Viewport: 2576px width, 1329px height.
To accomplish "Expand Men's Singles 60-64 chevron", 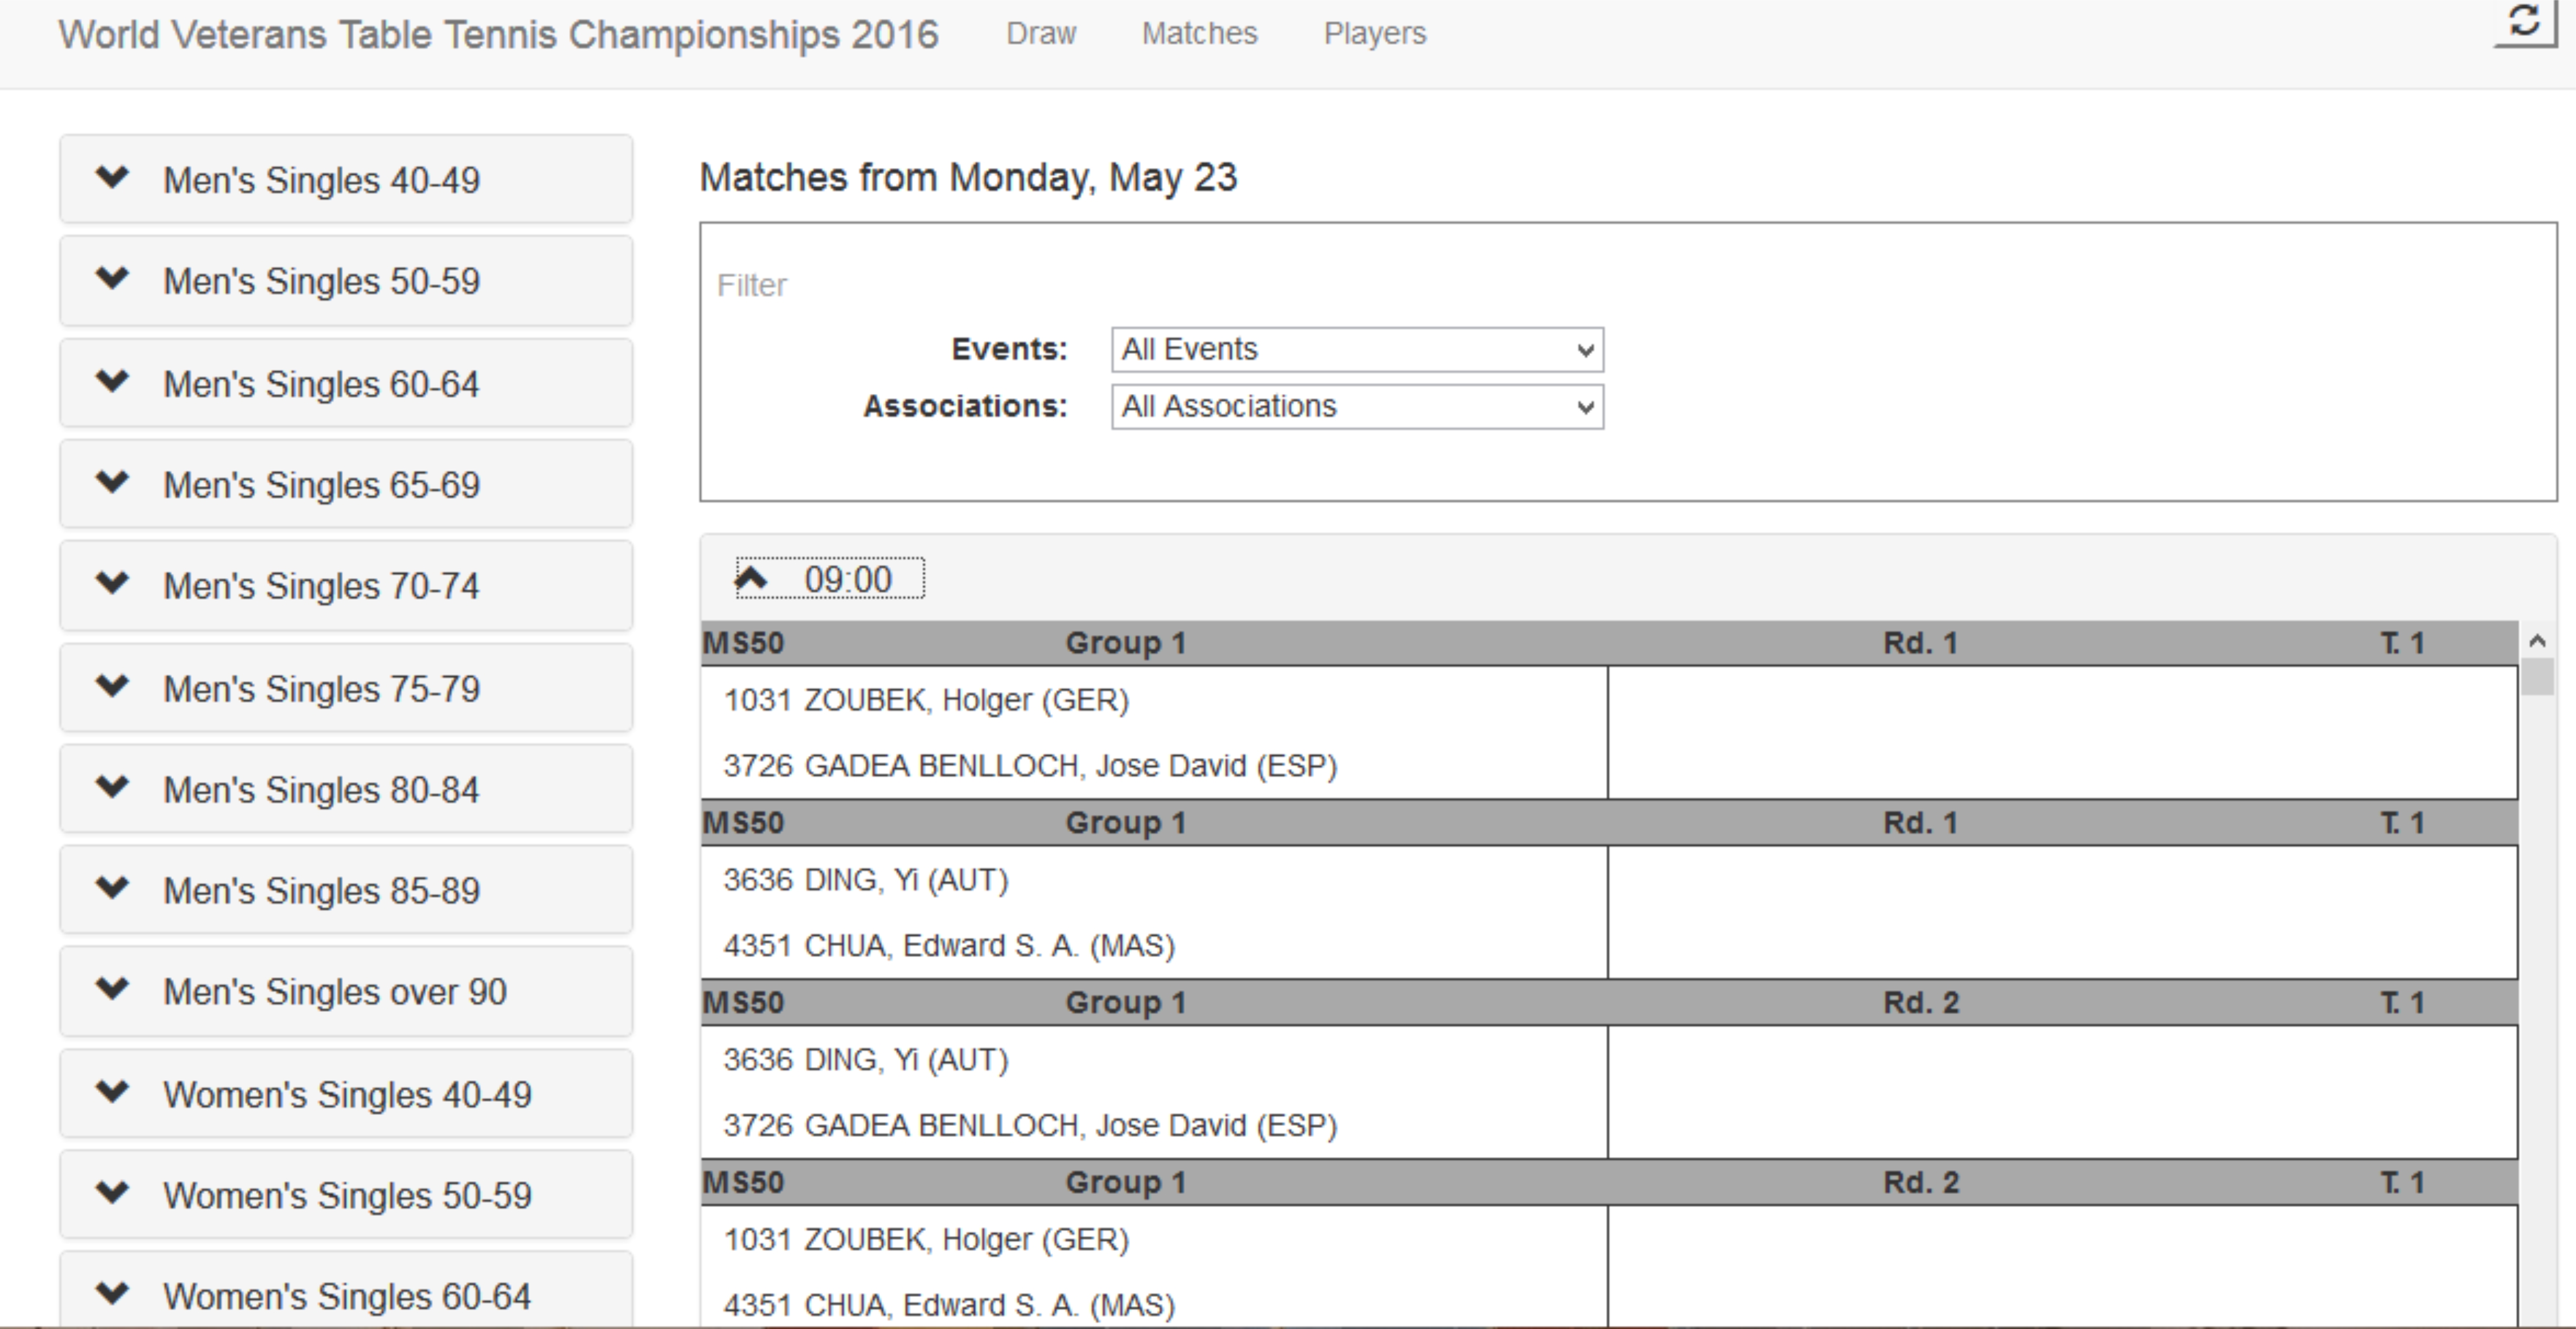I will pyautogui.click(x=113, y=382).
